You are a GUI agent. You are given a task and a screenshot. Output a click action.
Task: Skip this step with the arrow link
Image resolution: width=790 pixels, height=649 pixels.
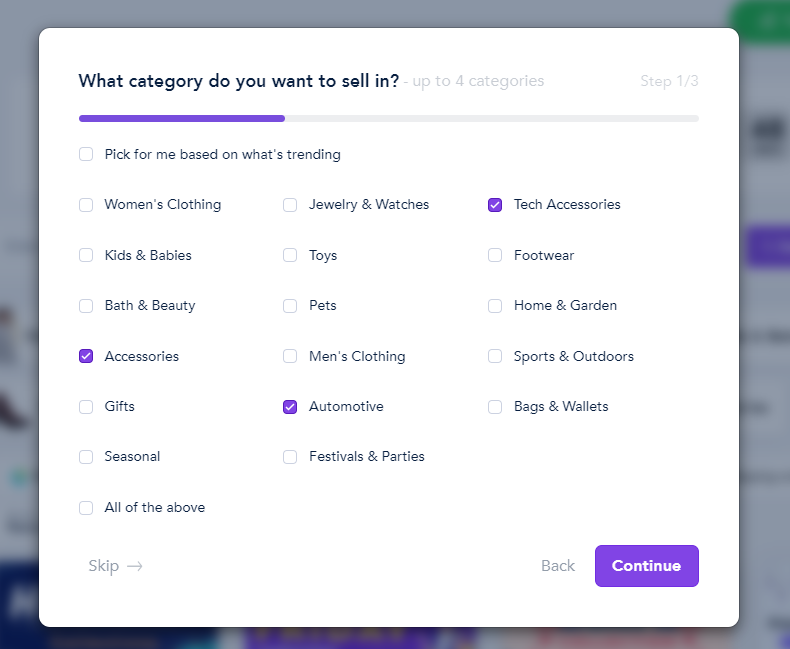[x=115, y=566]
